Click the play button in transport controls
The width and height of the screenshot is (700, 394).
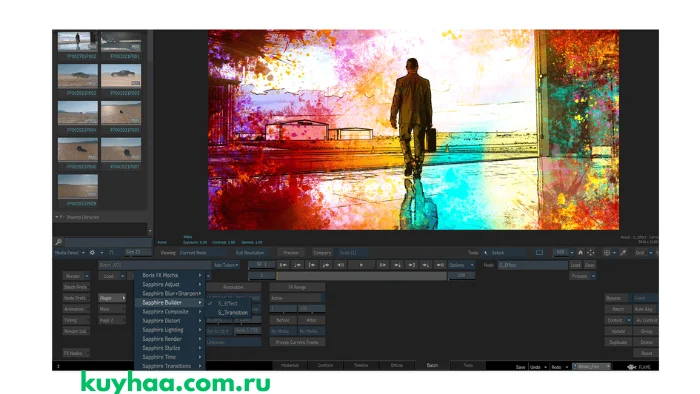coord(361,265)
